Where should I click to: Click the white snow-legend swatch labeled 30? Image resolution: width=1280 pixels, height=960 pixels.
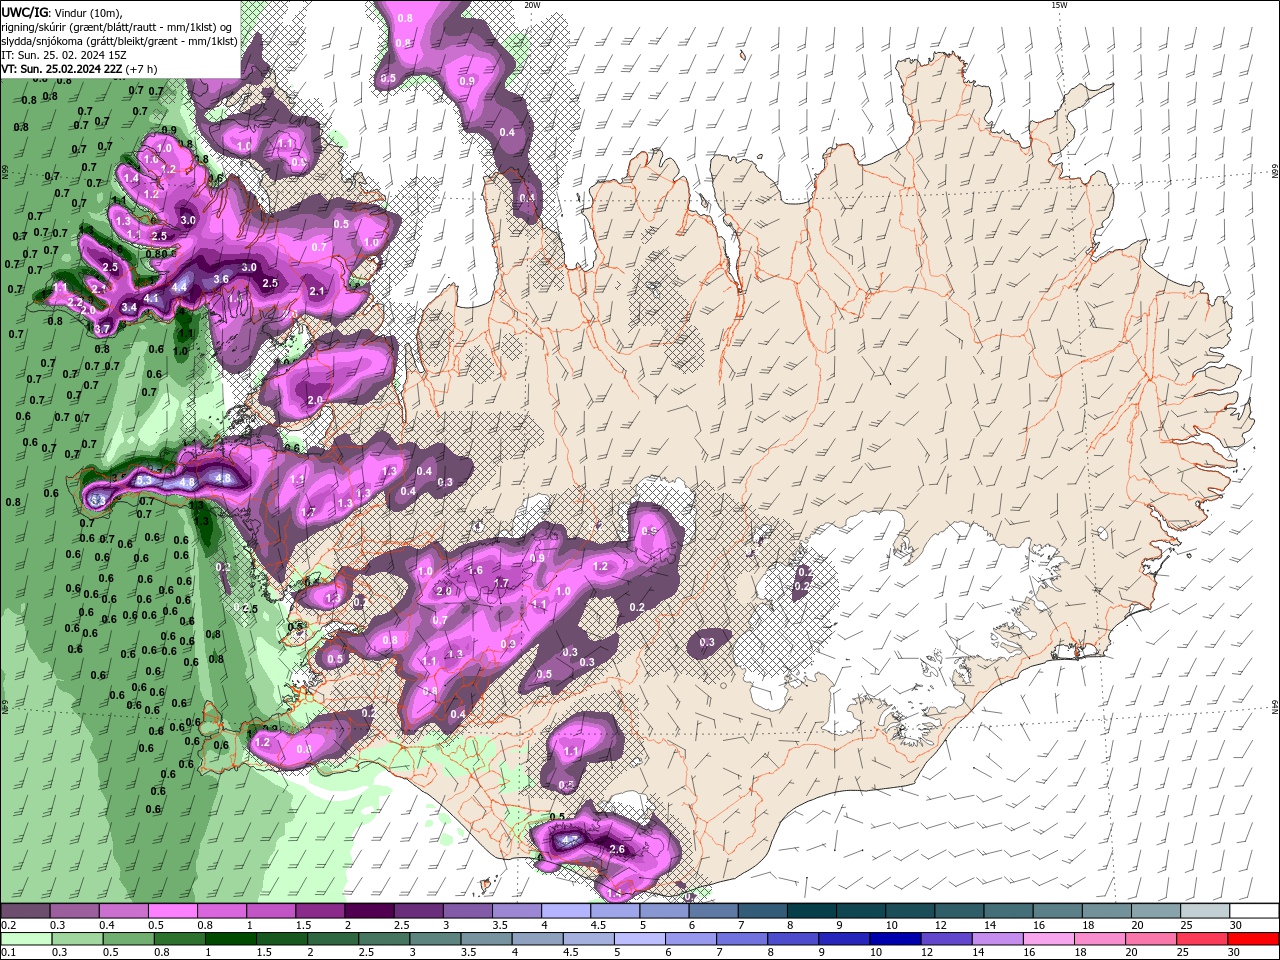point(1254,911)
